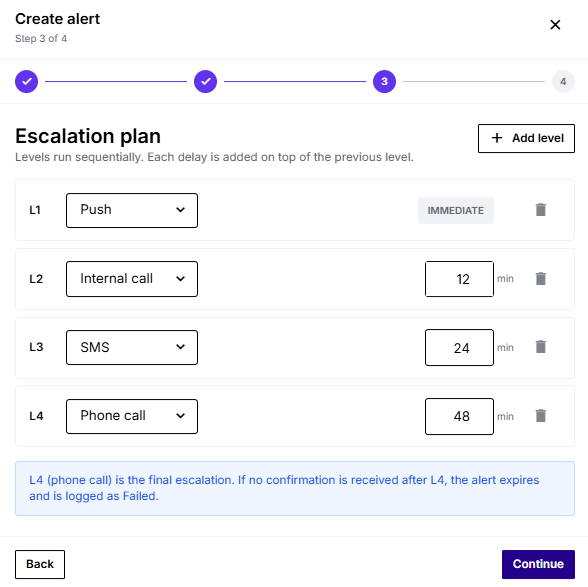Select the current step 3 indicator

click(x=384, y=81)
